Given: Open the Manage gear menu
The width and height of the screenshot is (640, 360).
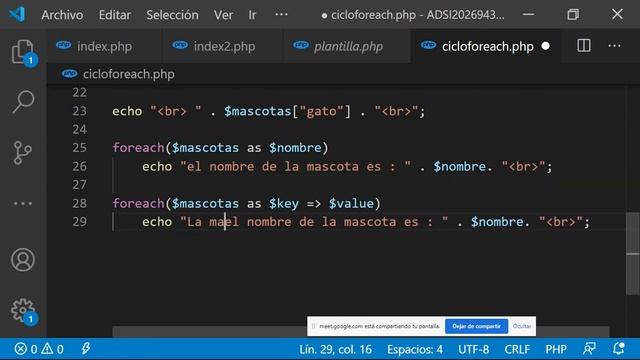Looking at the screenshot, I should click(23, 311).
